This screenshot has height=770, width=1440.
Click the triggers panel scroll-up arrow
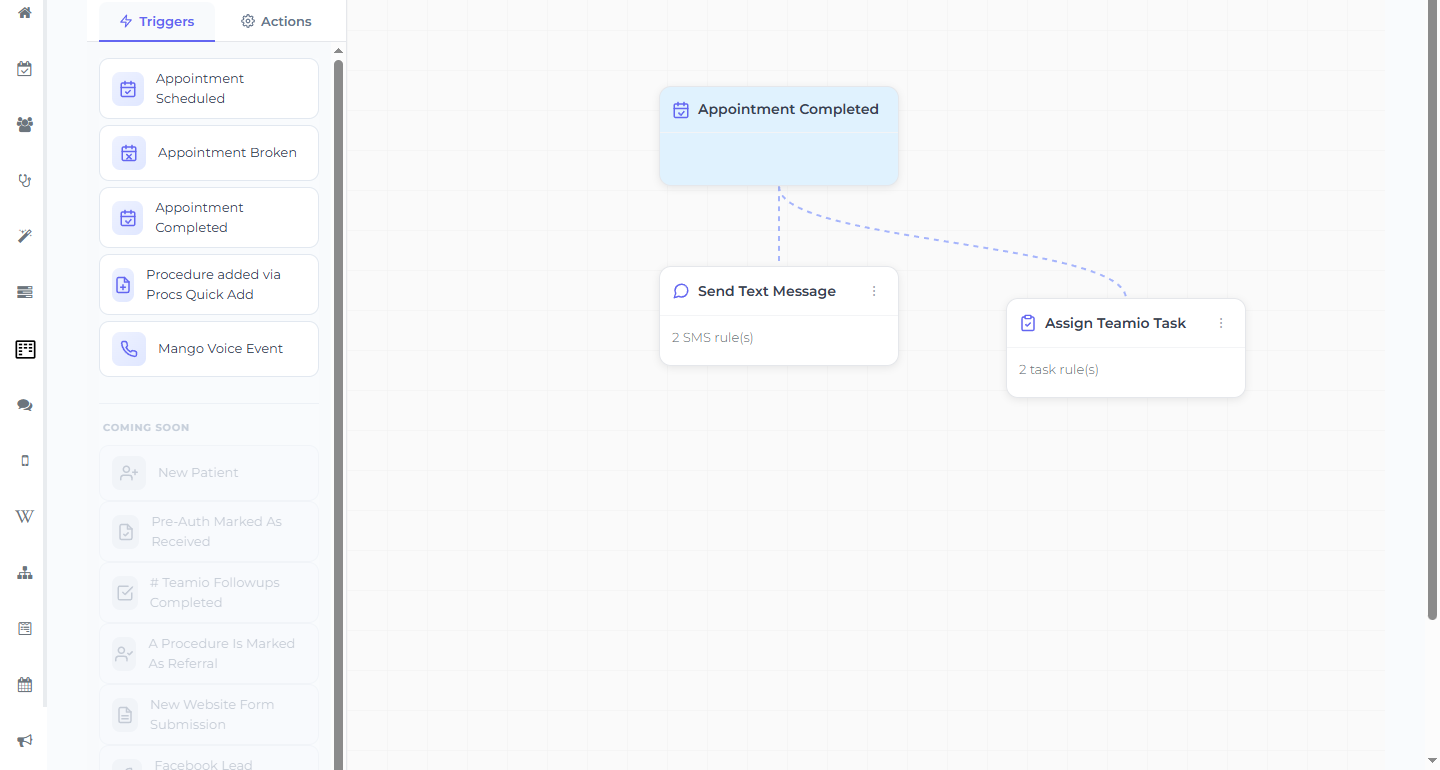pyautogui.click(x=338, y=50)
